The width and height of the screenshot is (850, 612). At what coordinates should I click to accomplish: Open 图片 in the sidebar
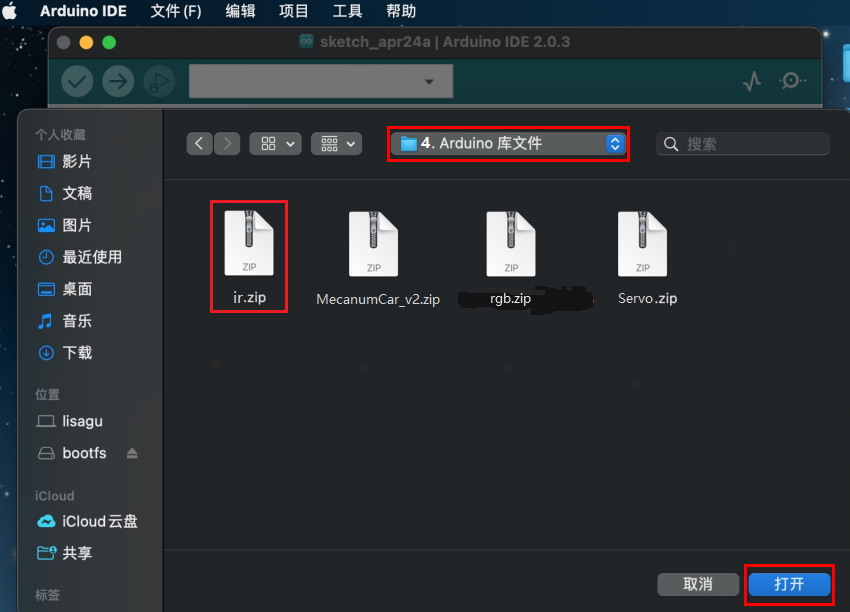pyautogui.click(x=65, y=226)
